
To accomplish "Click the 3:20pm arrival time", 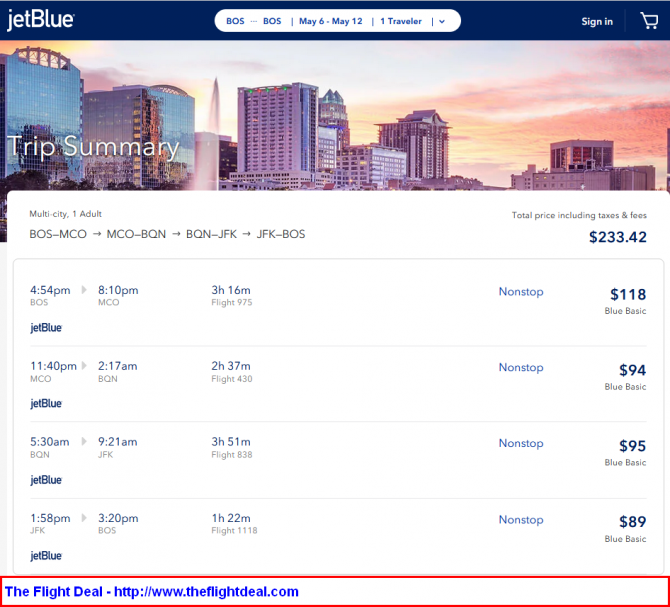I will click(x=118, y=518).
